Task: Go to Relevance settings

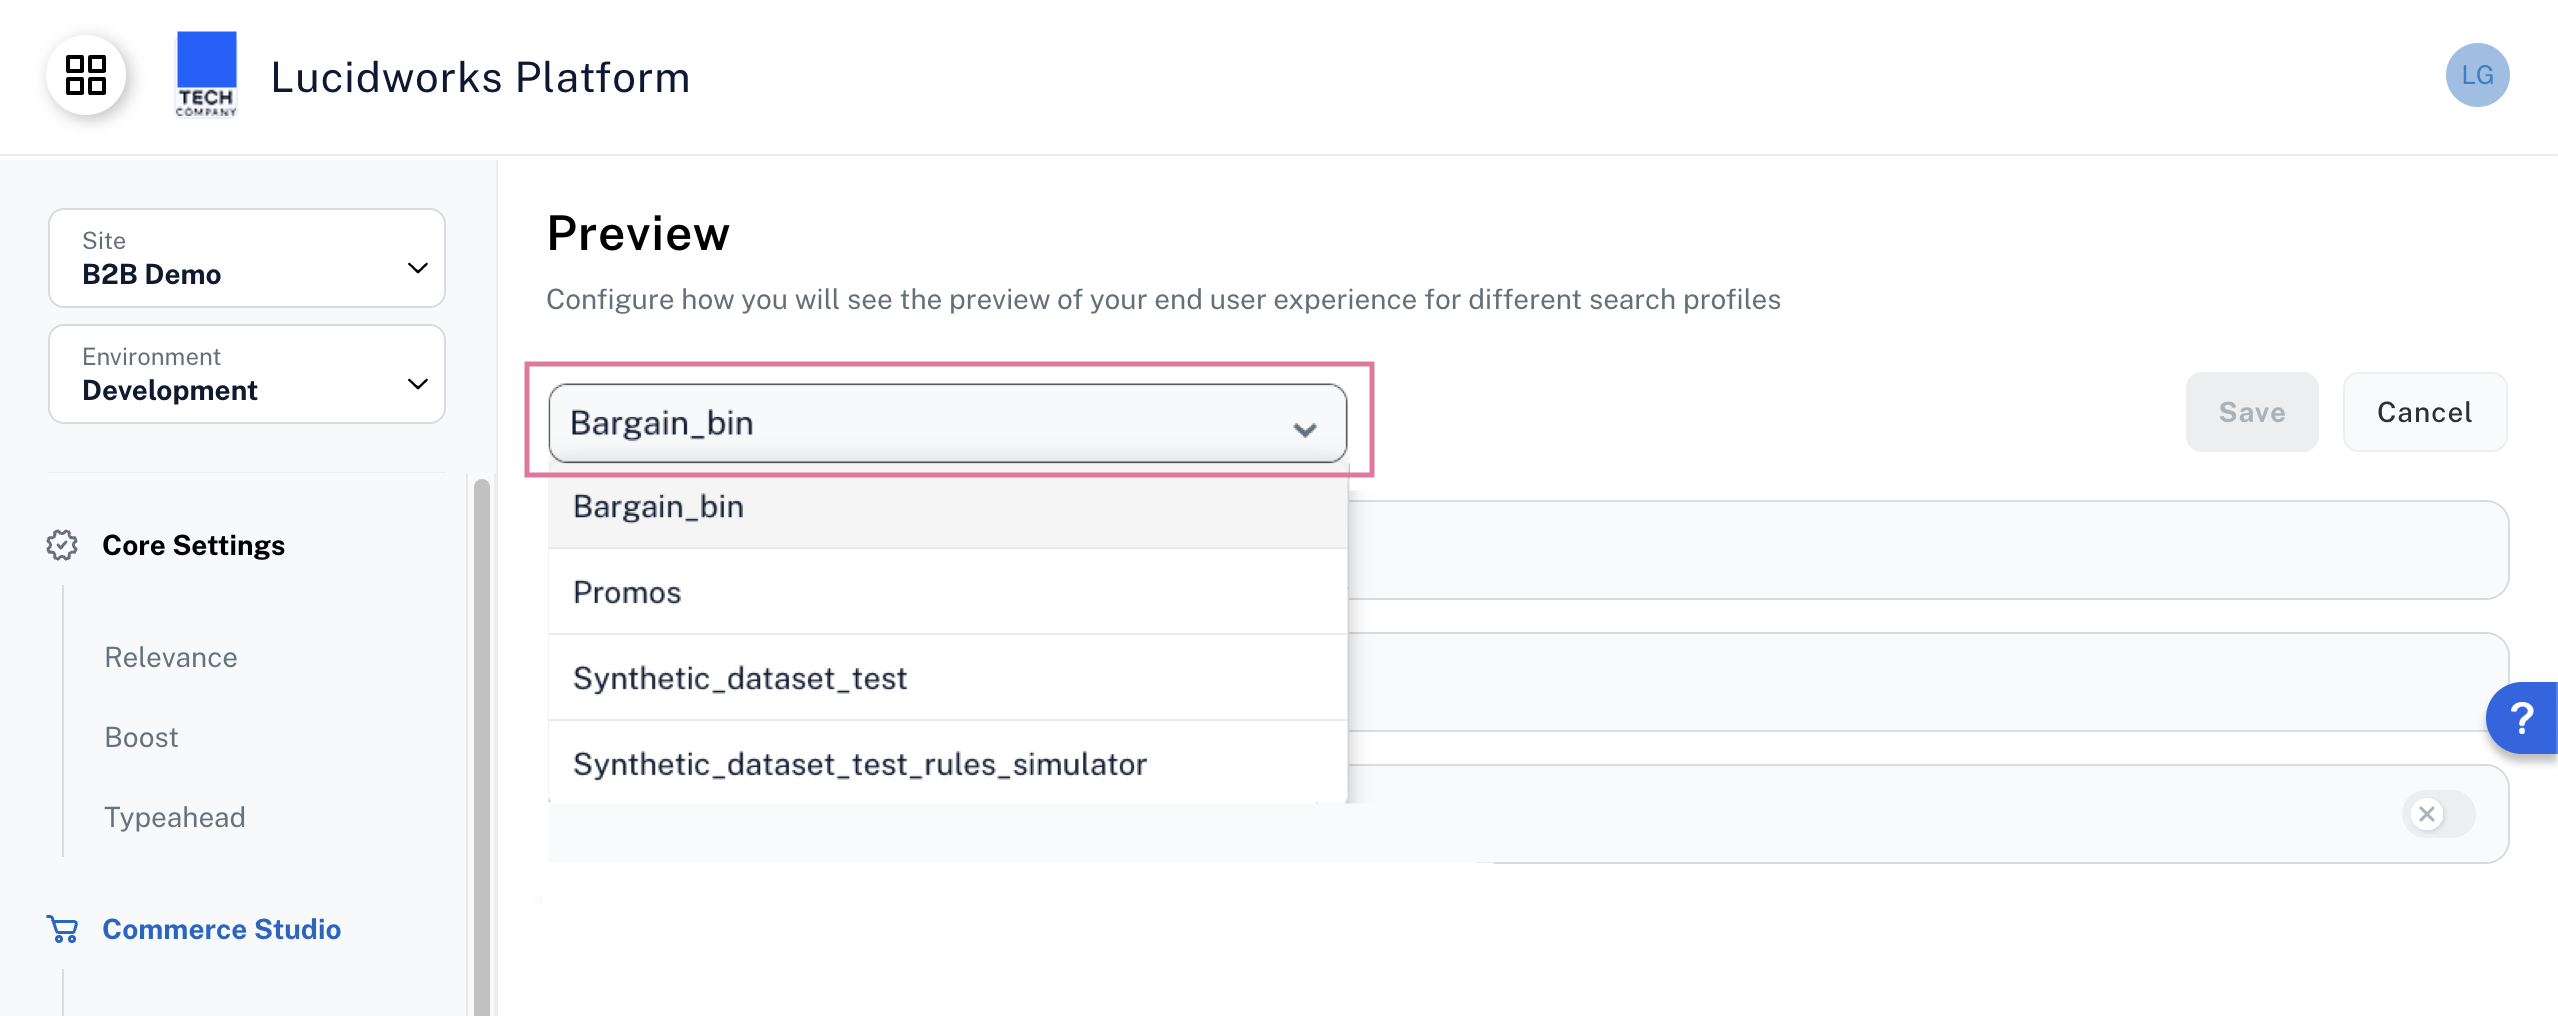Action: (x=171, y=657)
